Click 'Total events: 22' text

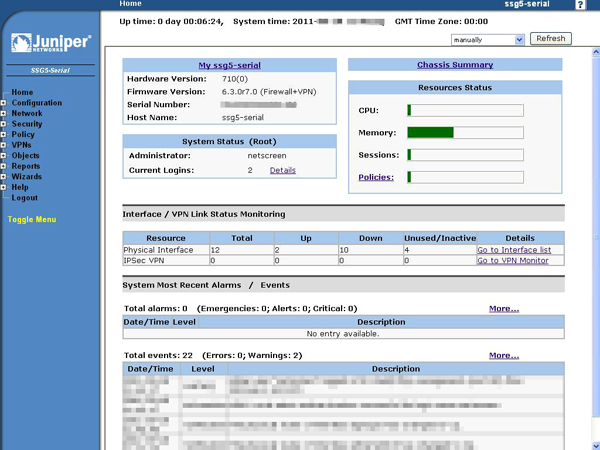tap(158, 355)
